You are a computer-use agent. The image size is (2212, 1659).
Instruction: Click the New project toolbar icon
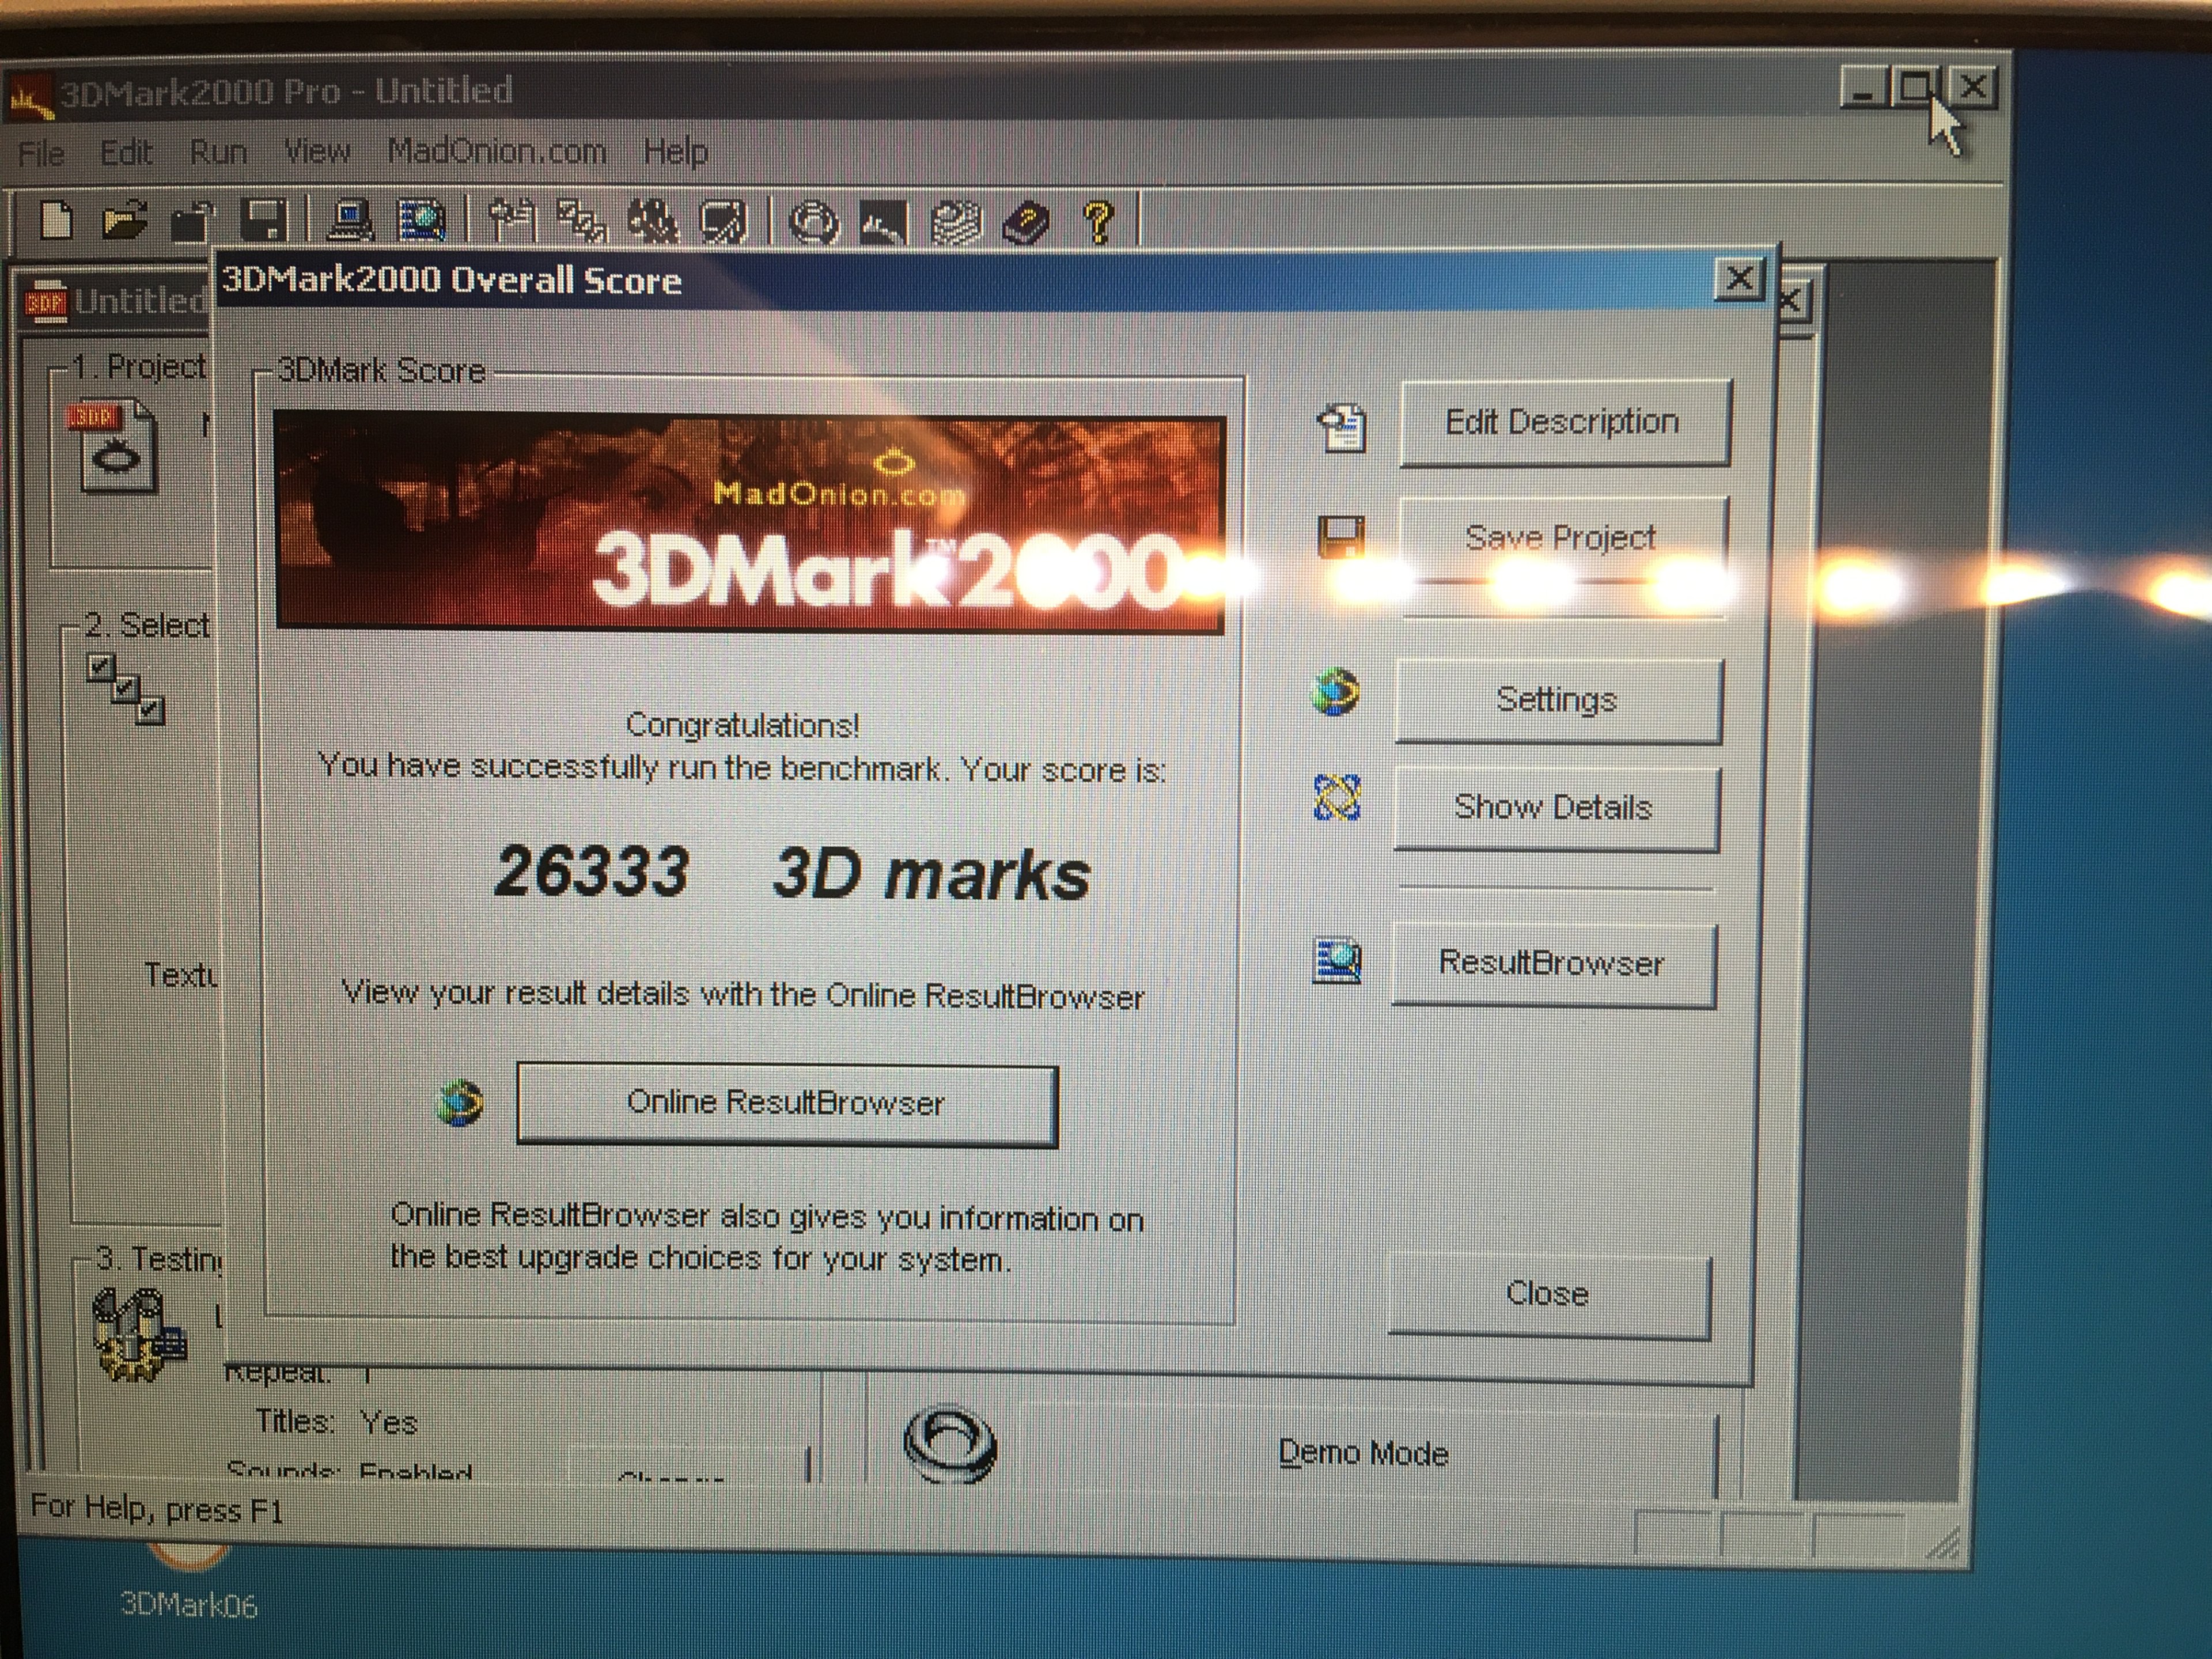click(x=56, y=219)
